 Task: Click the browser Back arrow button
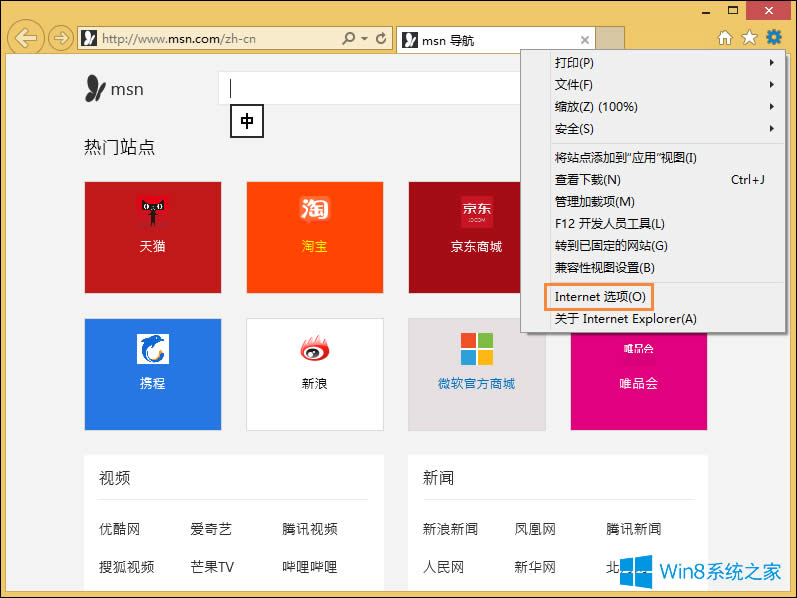tap(25, 38)
